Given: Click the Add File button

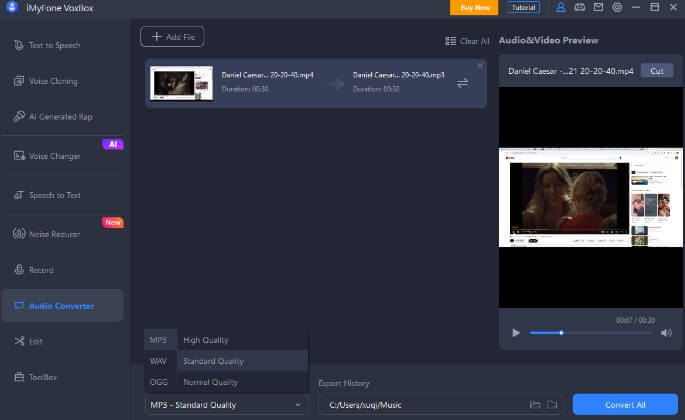Looking at the screenshot, I should tap(172, 37).
